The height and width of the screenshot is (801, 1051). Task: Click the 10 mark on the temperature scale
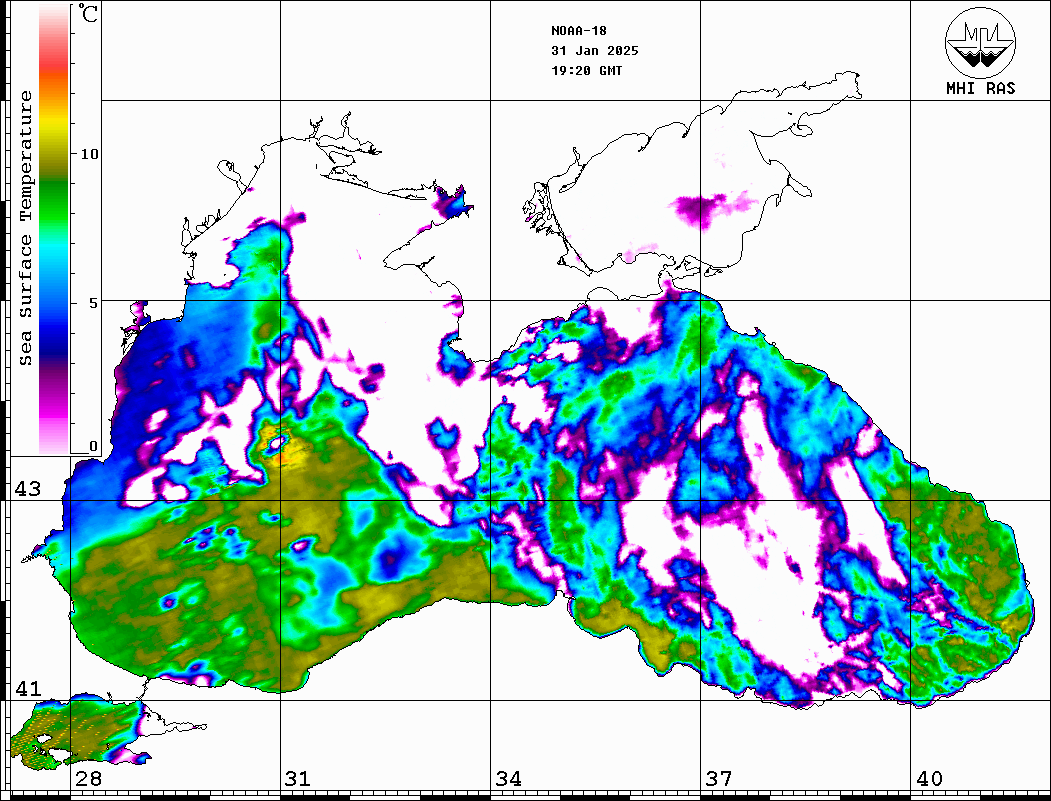click(89, 154)
